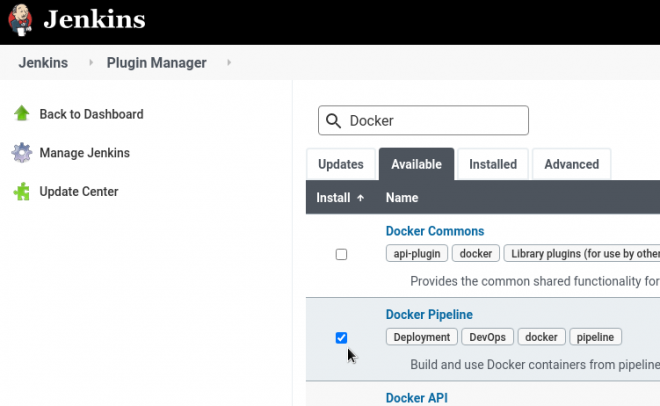This screenshot has height=406, width=660.
Task: Sort by the Install column header
Action: coord(340,198)
